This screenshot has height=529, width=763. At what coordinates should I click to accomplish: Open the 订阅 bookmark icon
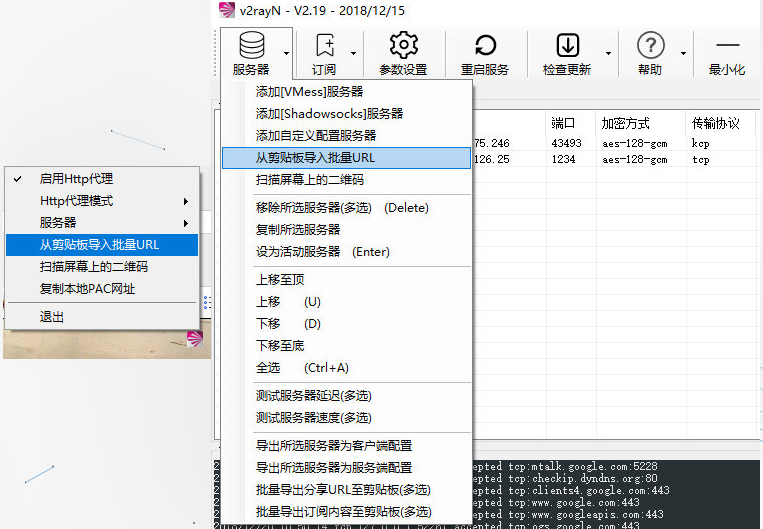click(325, 45)
